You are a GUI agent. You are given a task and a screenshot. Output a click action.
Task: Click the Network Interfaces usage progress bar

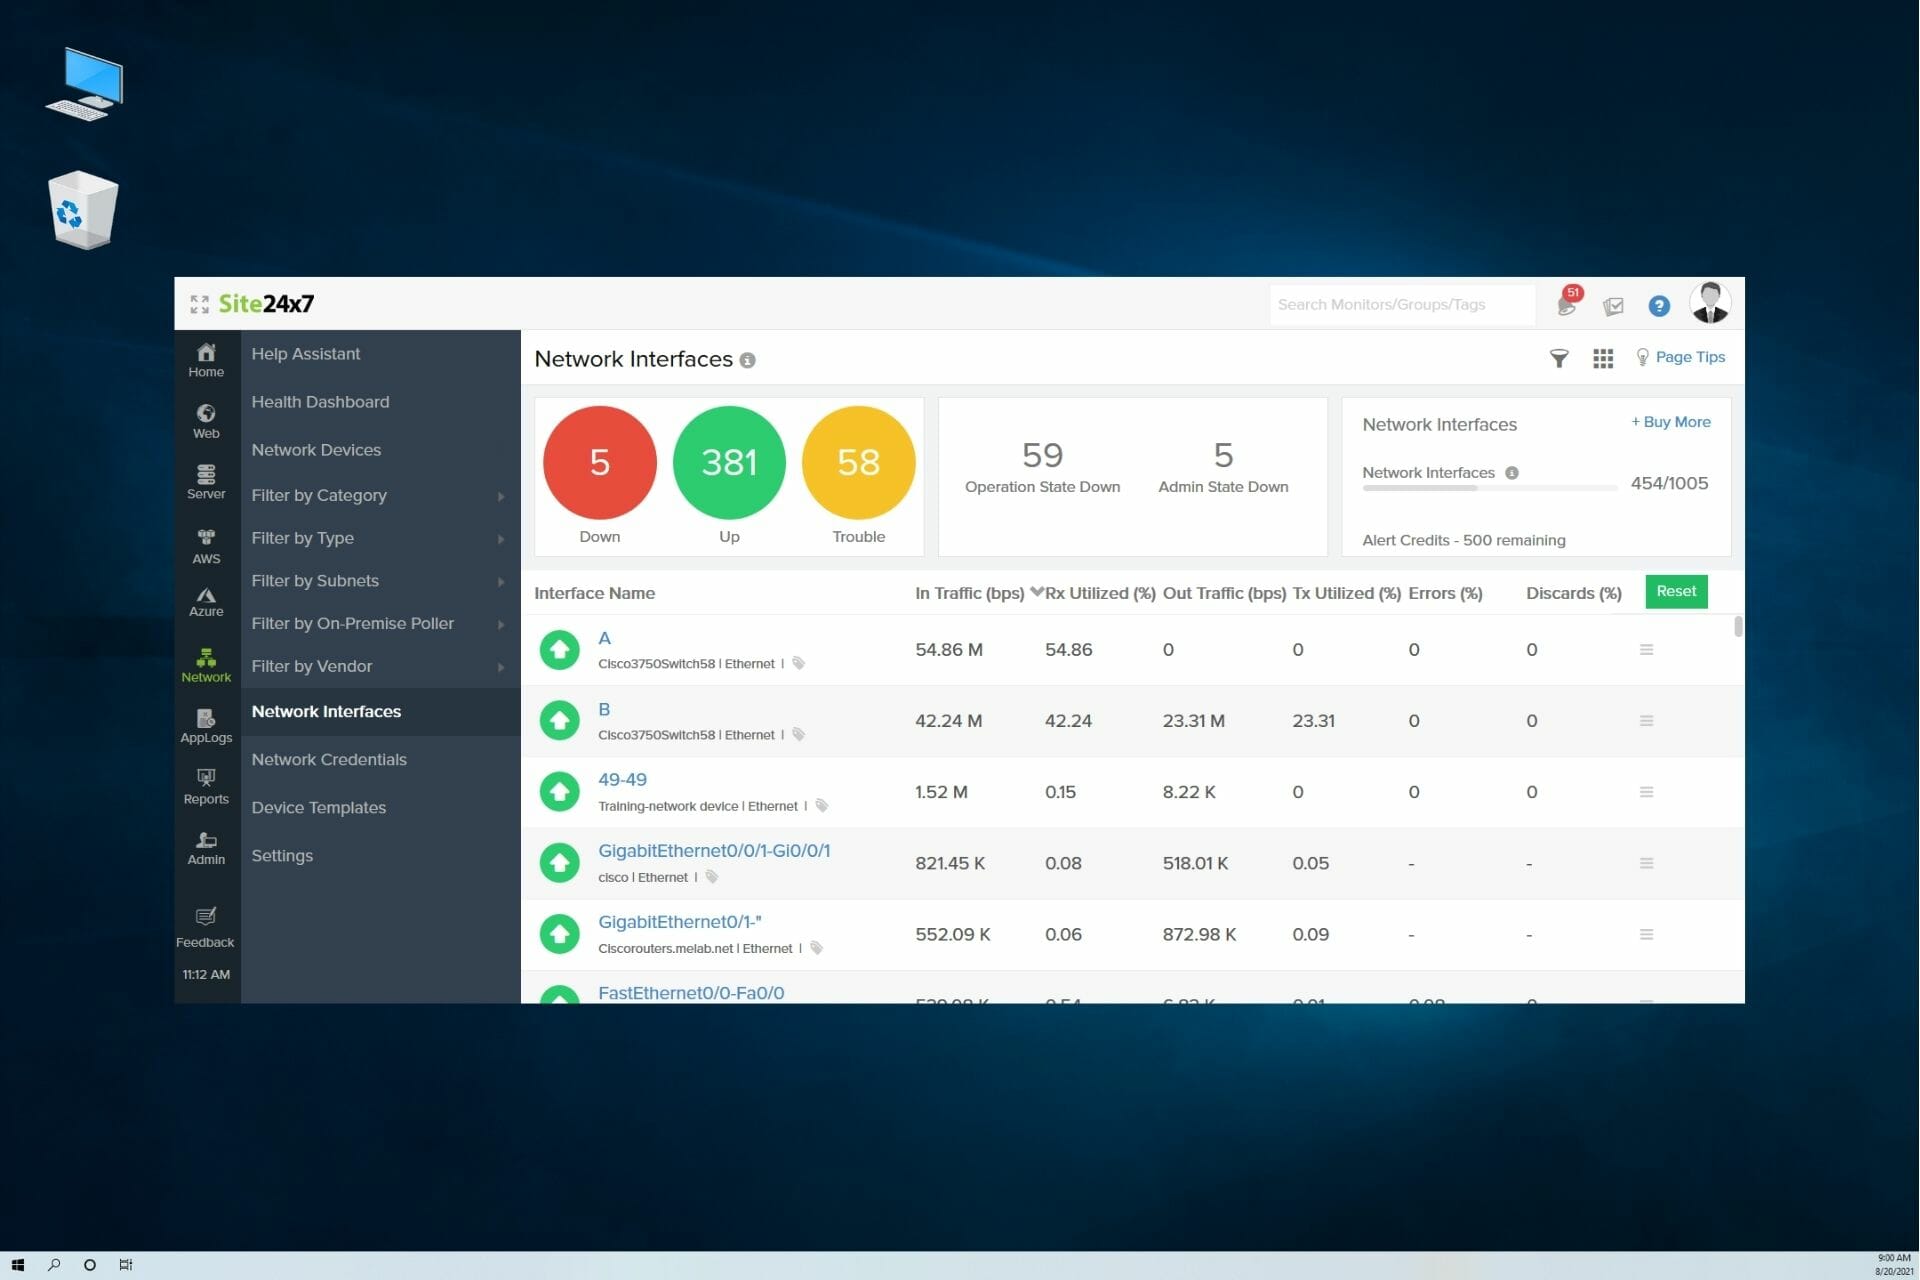(1490, 488)
